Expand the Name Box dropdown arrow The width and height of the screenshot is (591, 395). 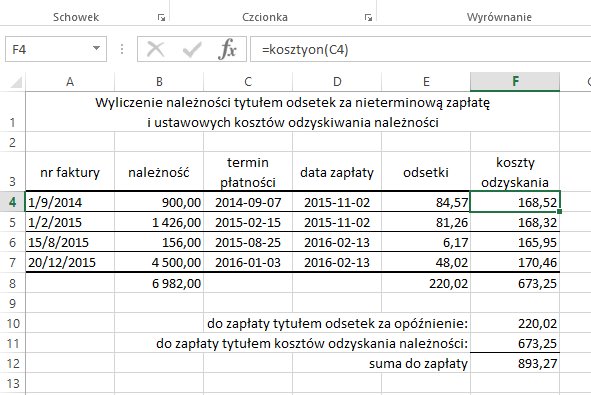[96, 48]
